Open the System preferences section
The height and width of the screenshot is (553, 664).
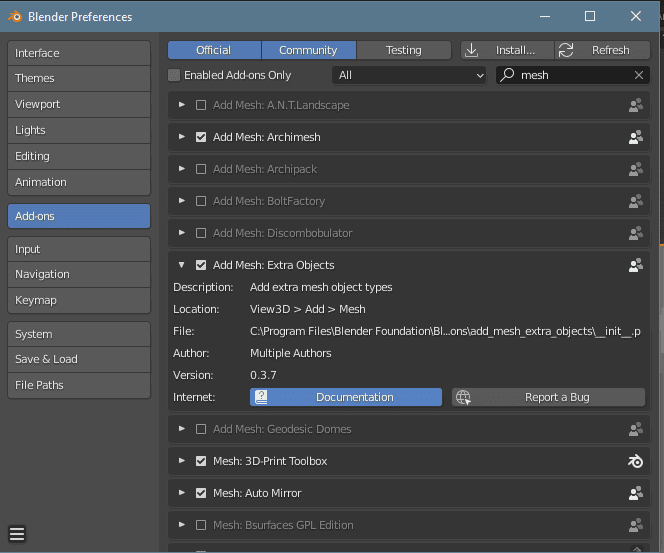pyautogui.click(x=79, y=335)
